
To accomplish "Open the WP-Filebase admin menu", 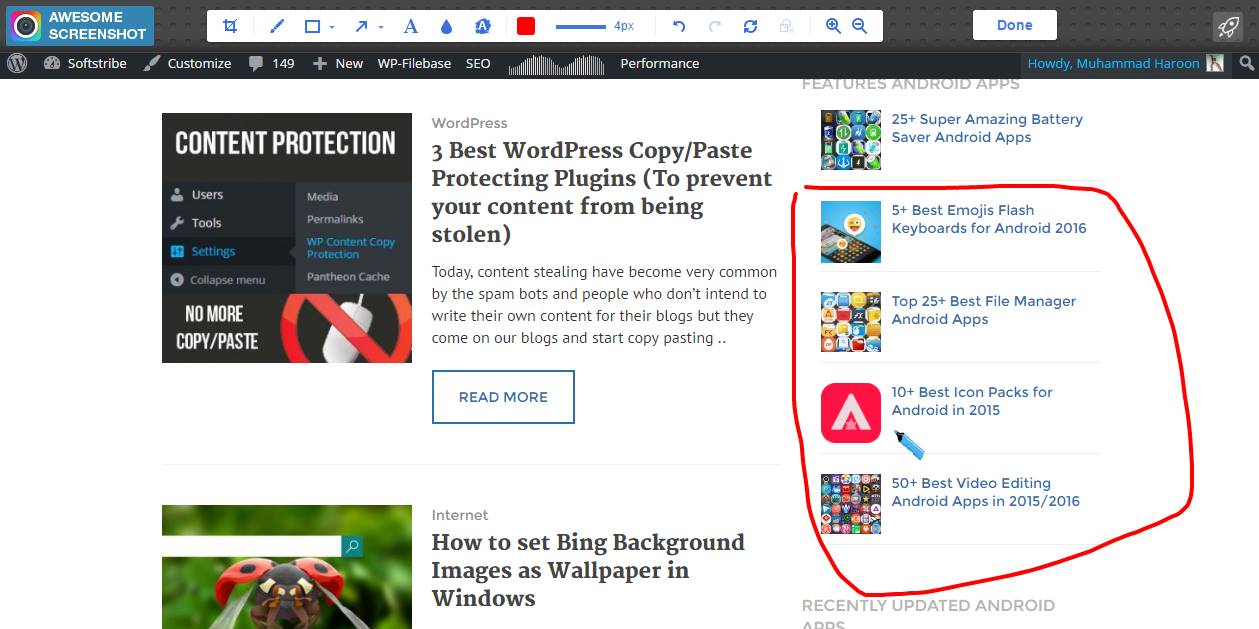I will (x=414, y=63).
